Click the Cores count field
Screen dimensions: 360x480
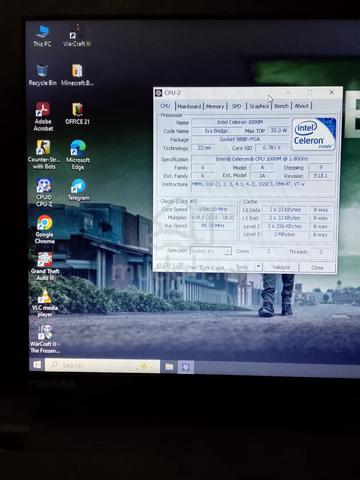(x=268, y=251)
